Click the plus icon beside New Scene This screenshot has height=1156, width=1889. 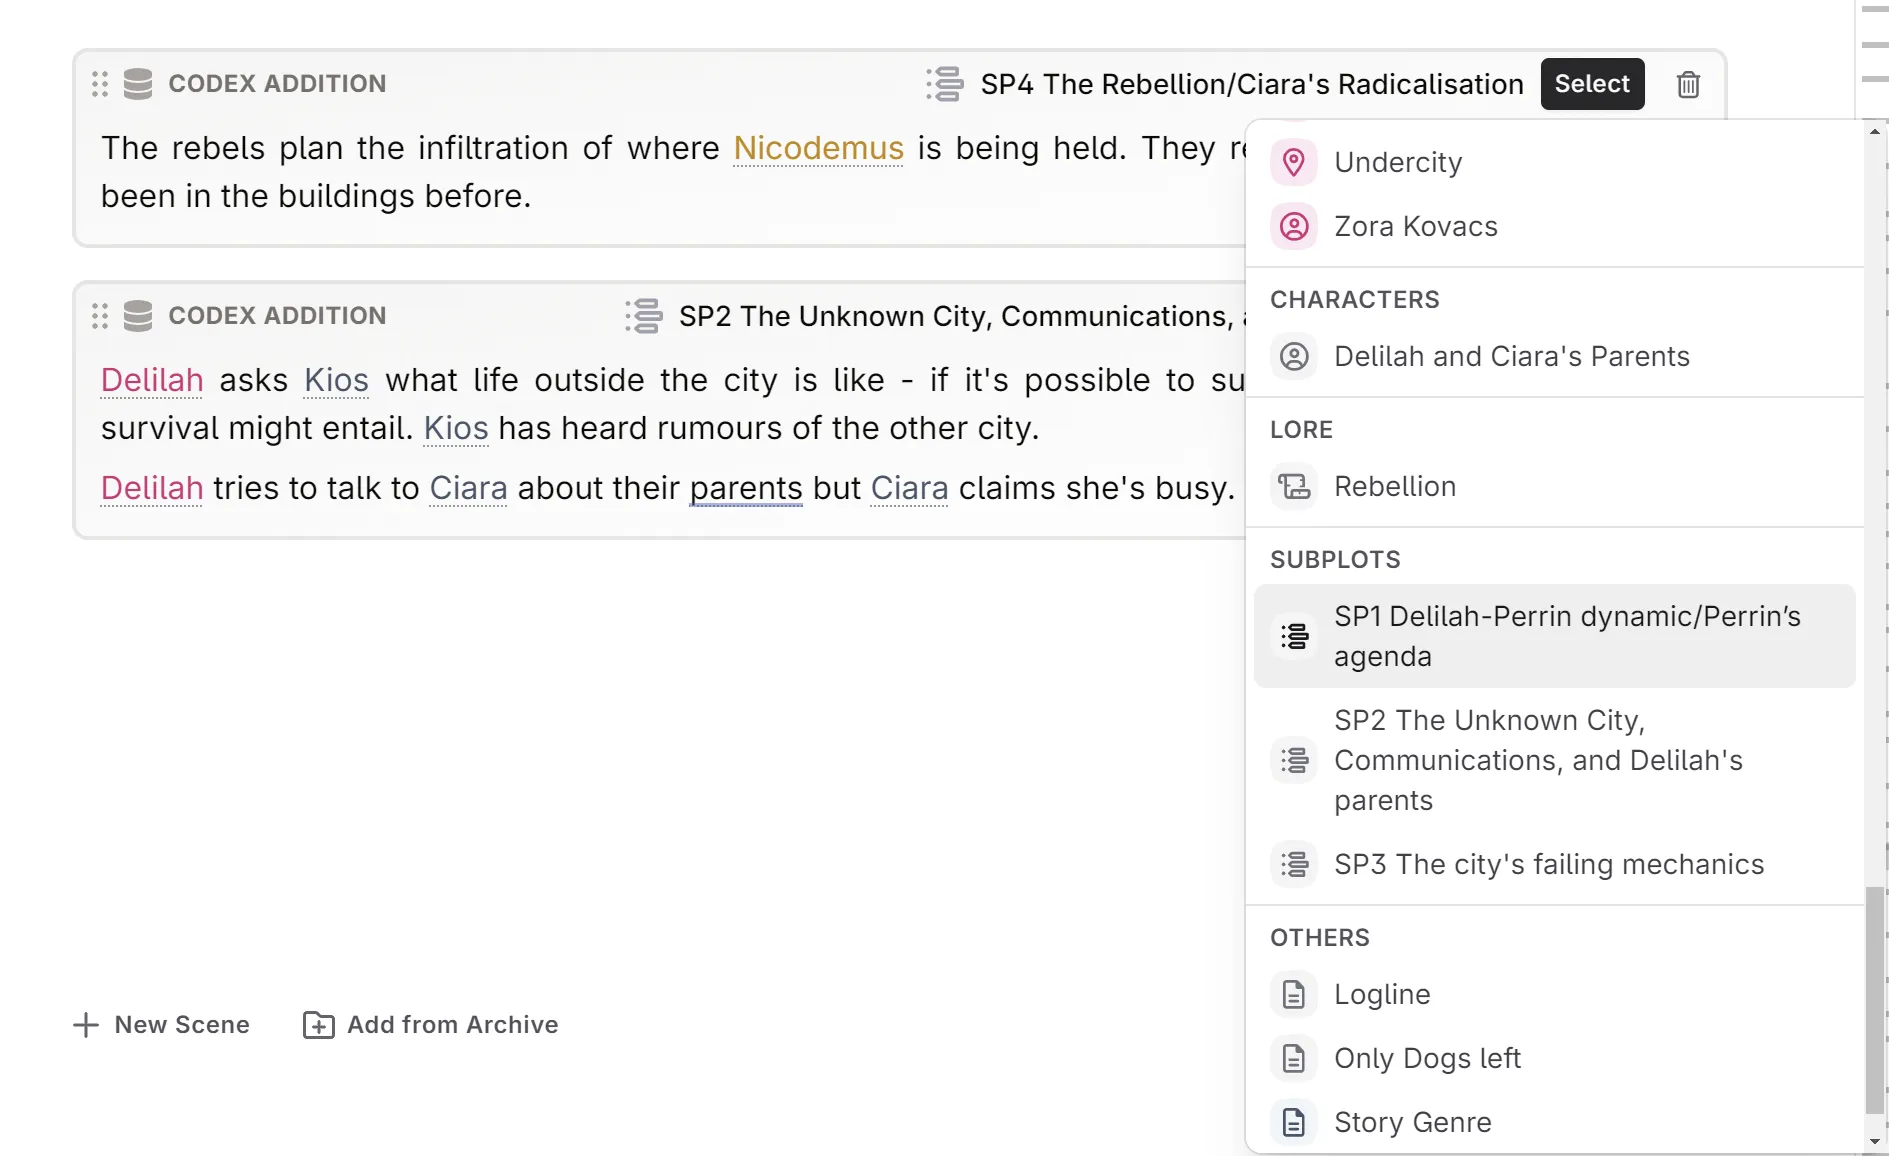pos(85,1025)
